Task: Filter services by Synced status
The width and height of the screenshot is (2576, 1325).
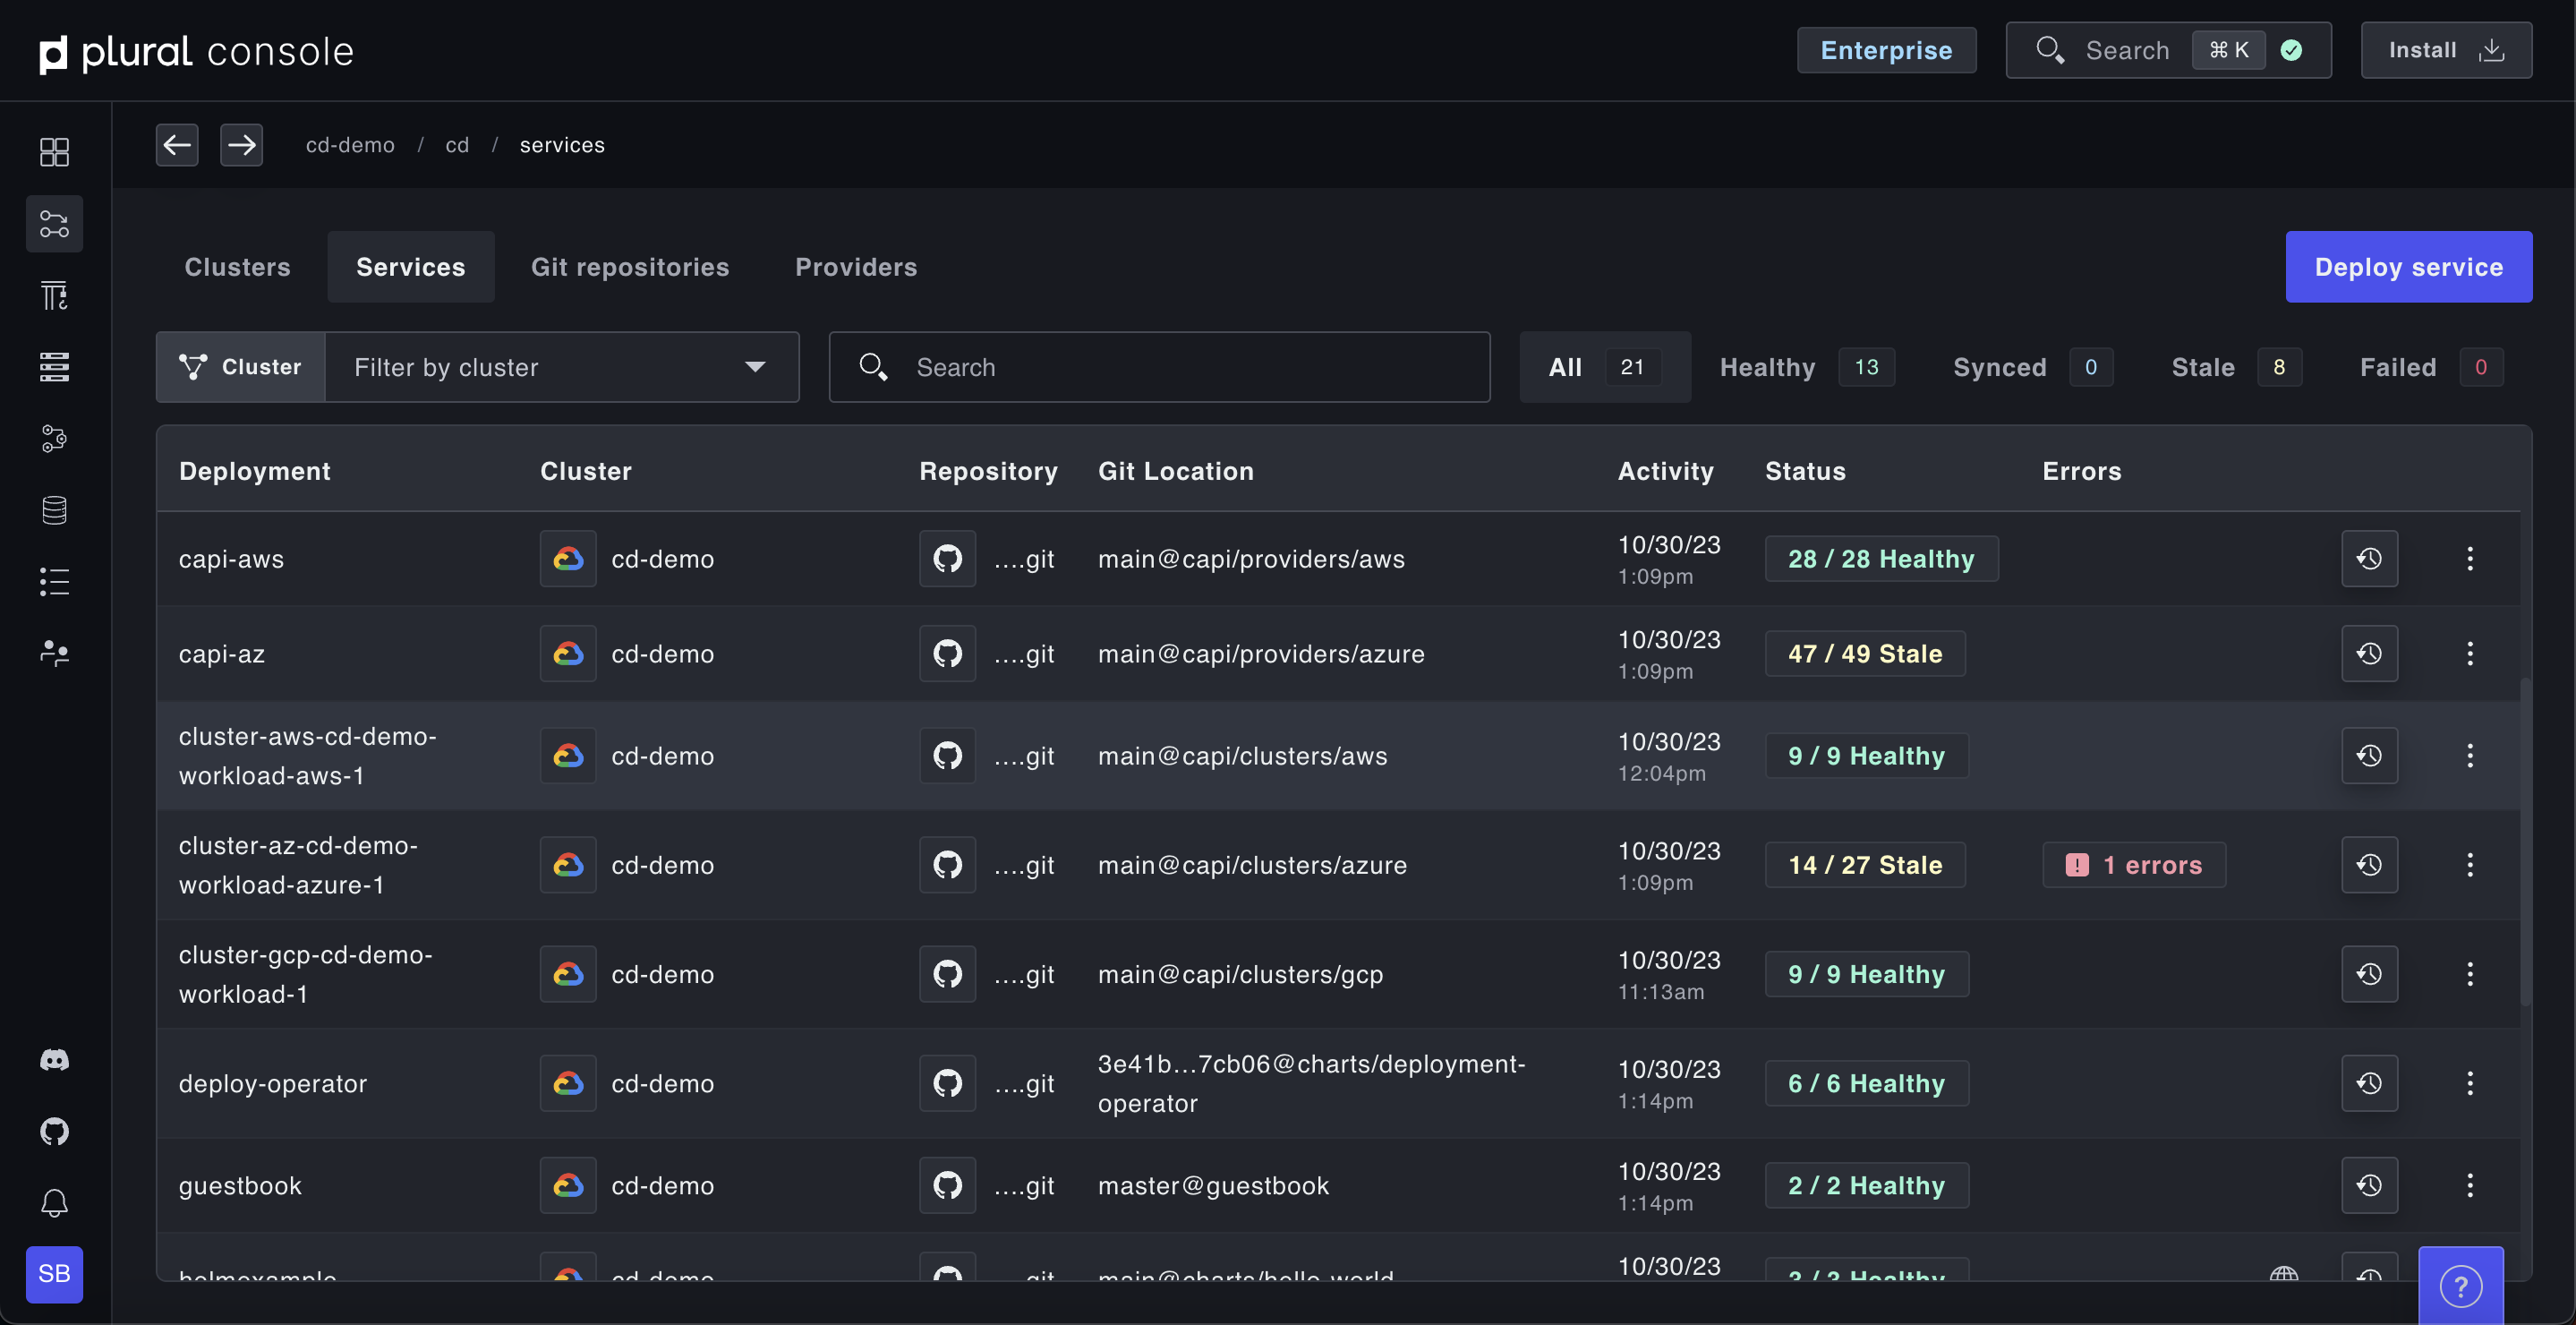Action: tap(2033, 367)
